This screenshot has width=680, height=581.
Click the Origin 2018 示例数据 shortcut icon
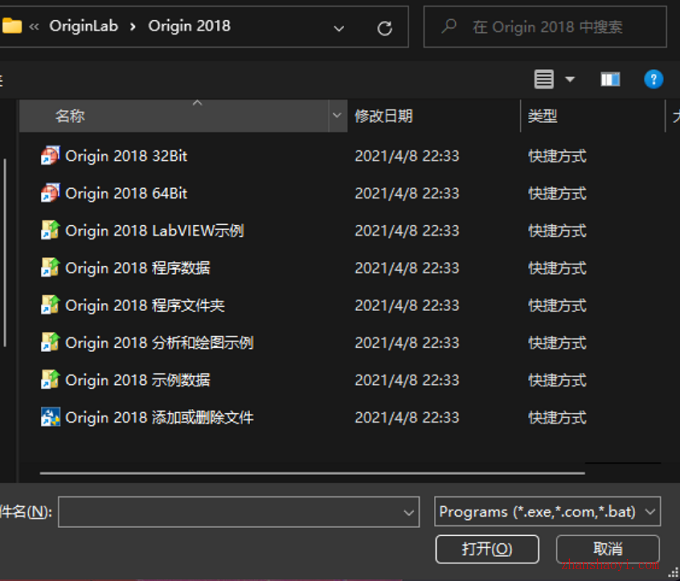tap(50, 379)
